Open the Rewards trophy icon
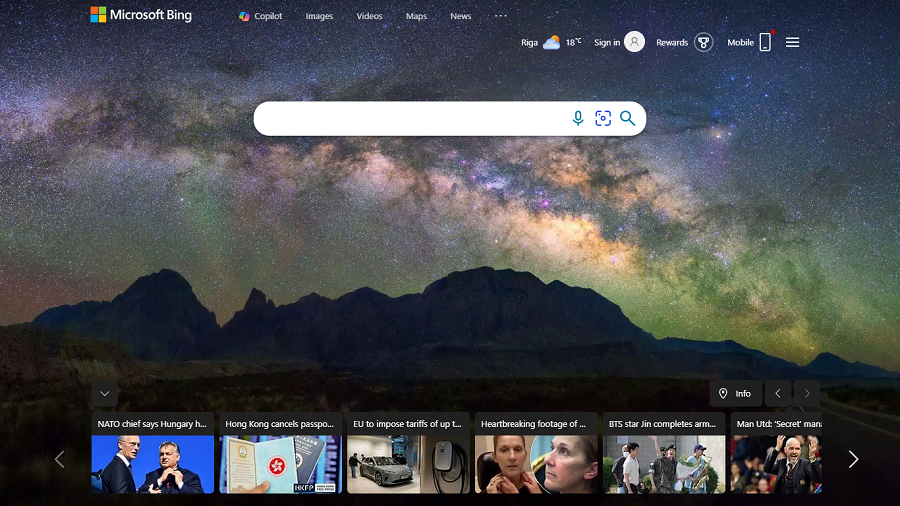 pos(704,42)
